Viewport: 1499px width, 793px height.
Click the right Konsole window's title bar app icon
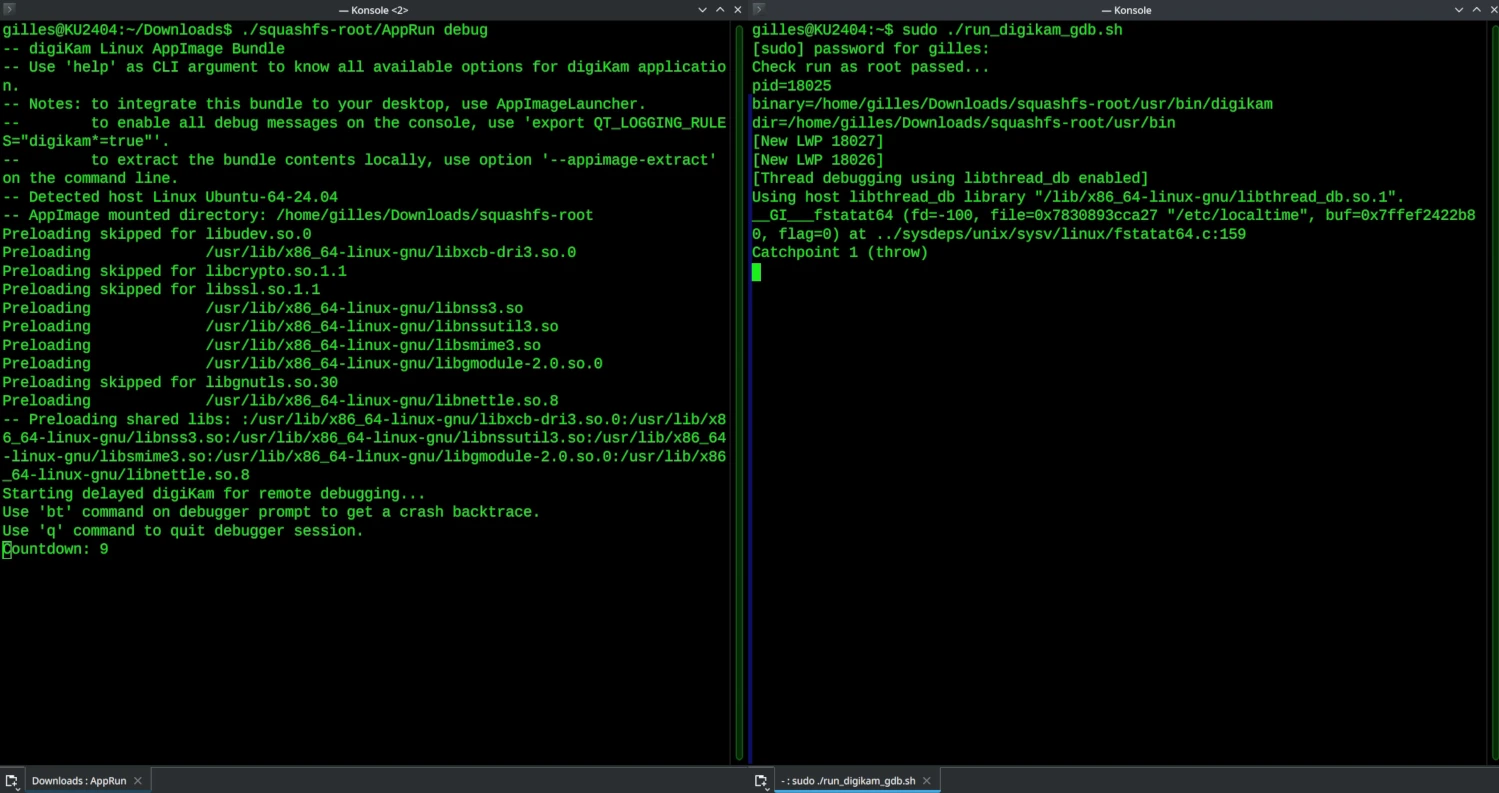tap(759, 9)
